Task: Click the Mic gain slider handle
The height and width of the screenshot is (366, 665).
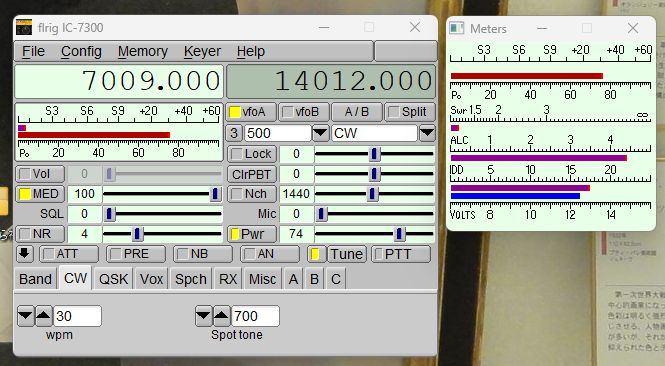Action: tap(321, 214)
